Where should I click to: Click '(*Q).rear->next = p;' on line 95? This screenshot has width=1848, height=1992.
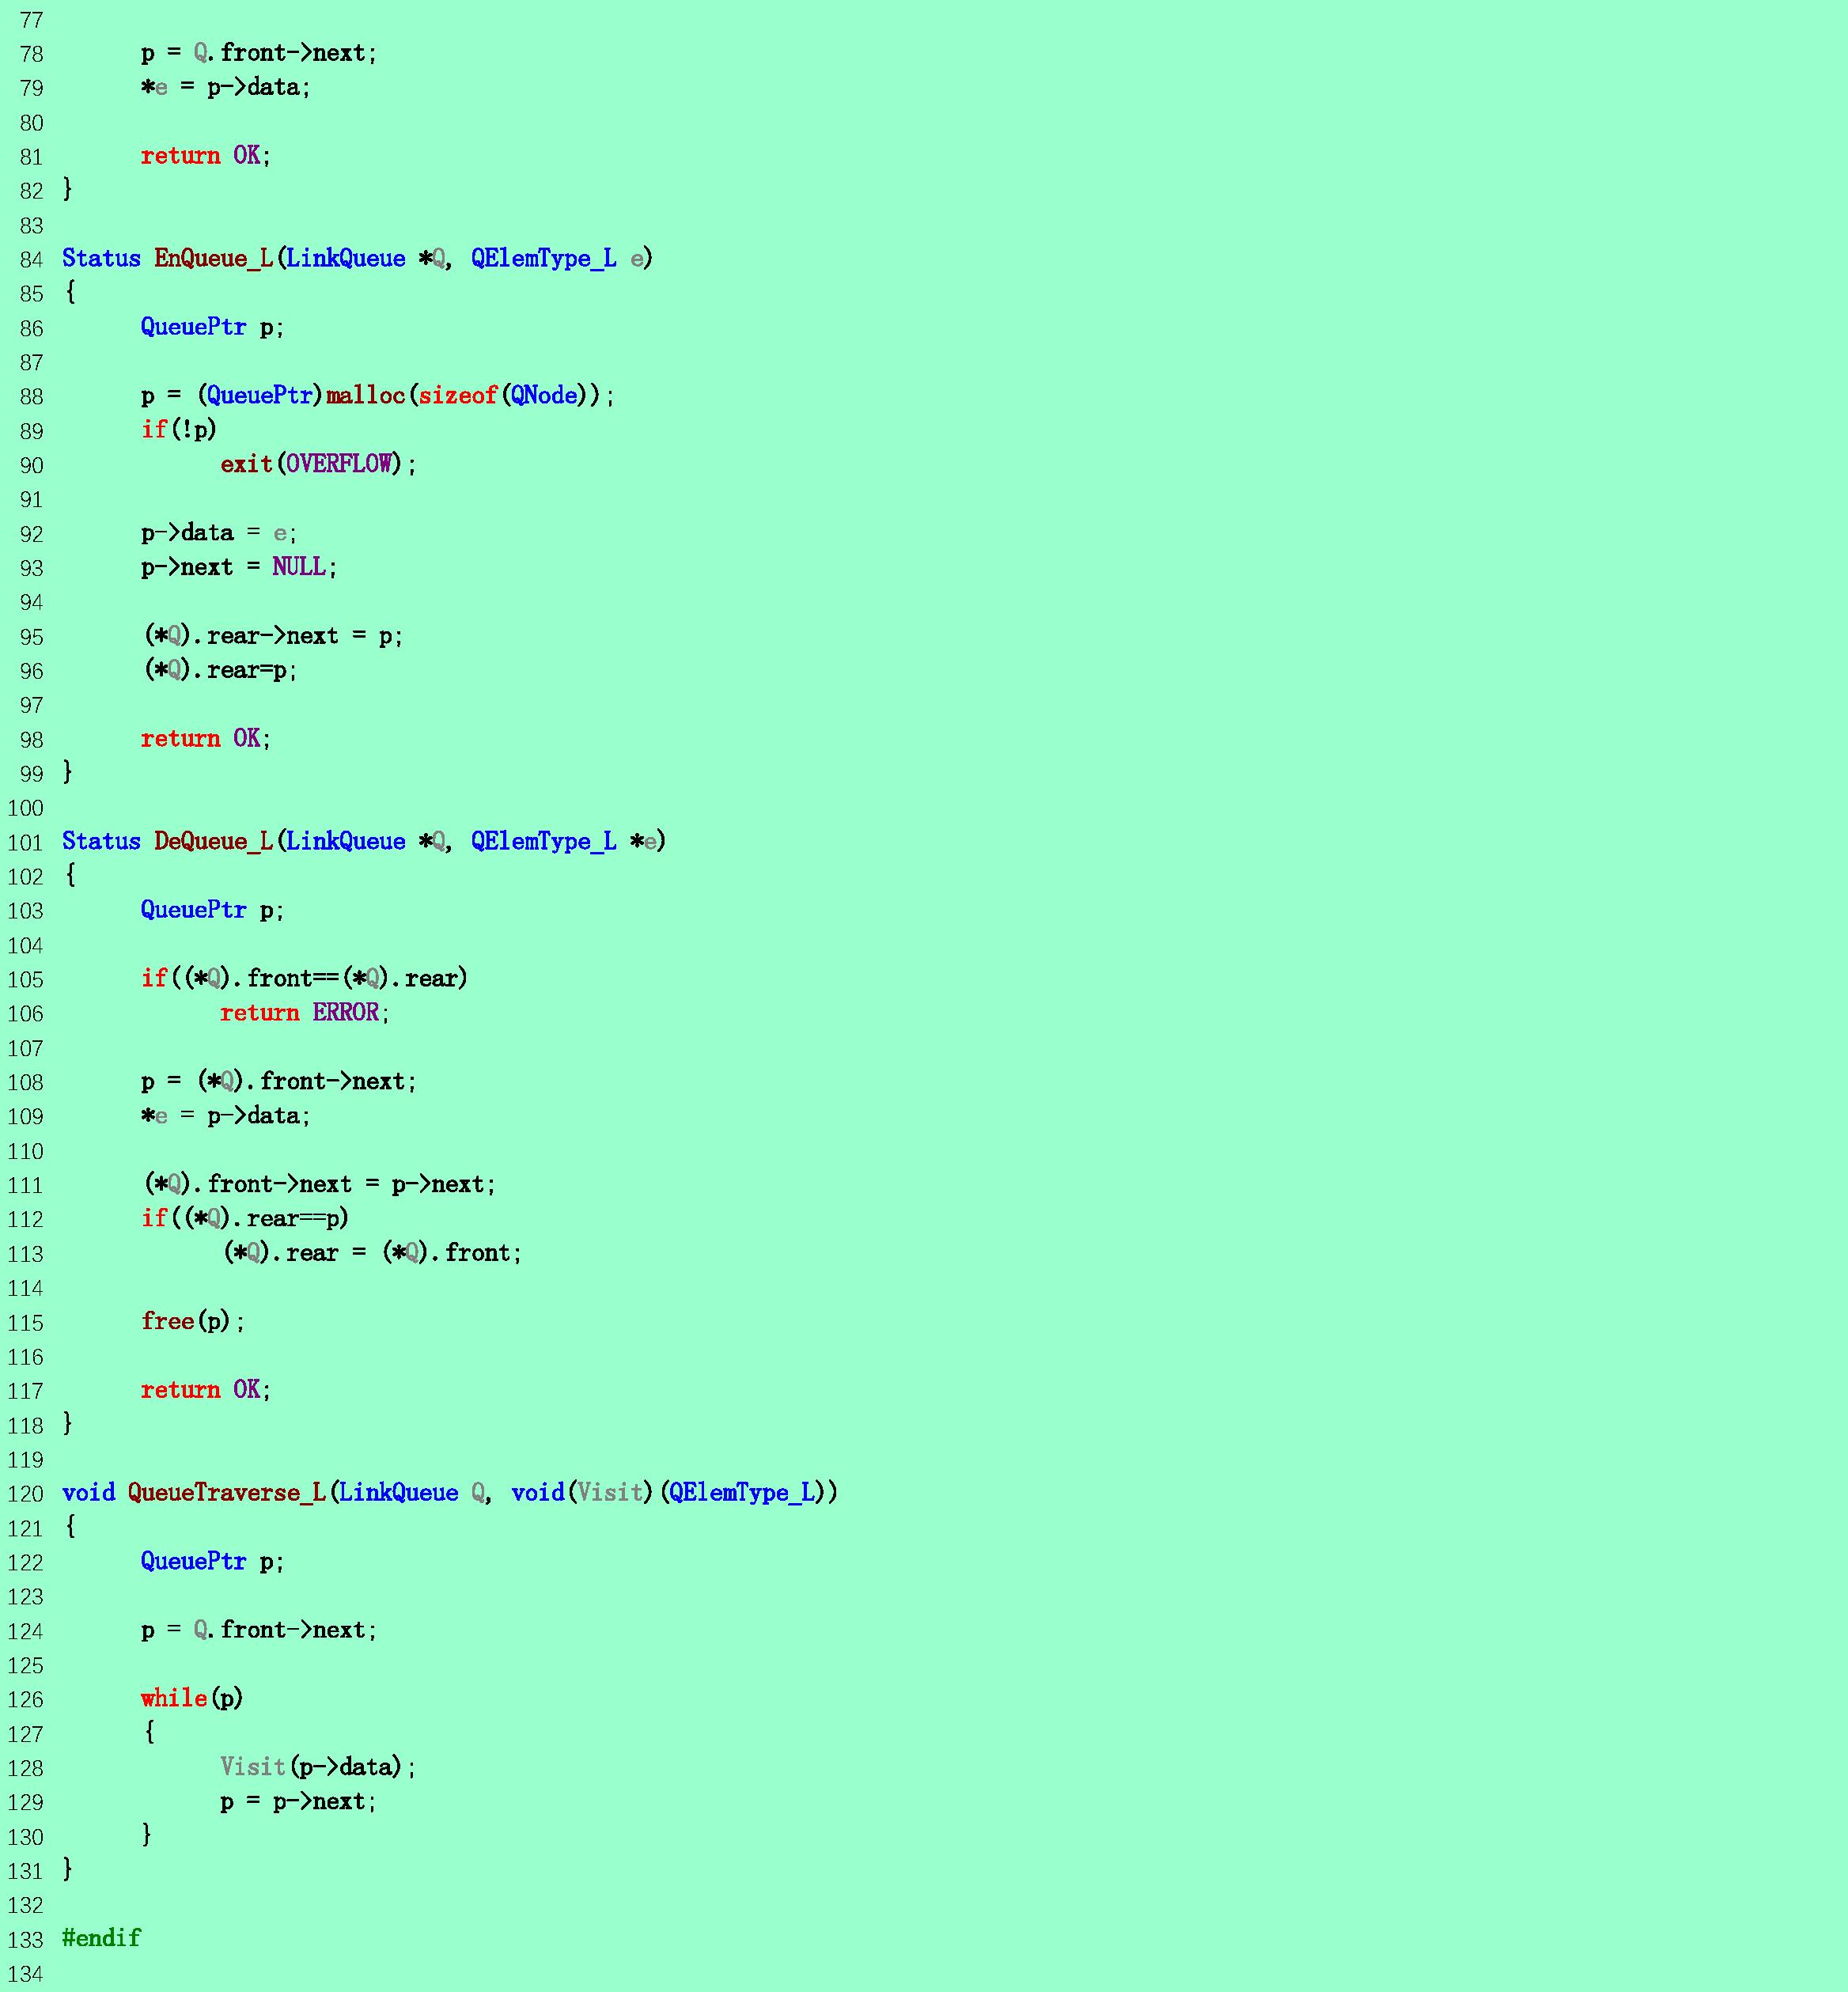[273, 636]
